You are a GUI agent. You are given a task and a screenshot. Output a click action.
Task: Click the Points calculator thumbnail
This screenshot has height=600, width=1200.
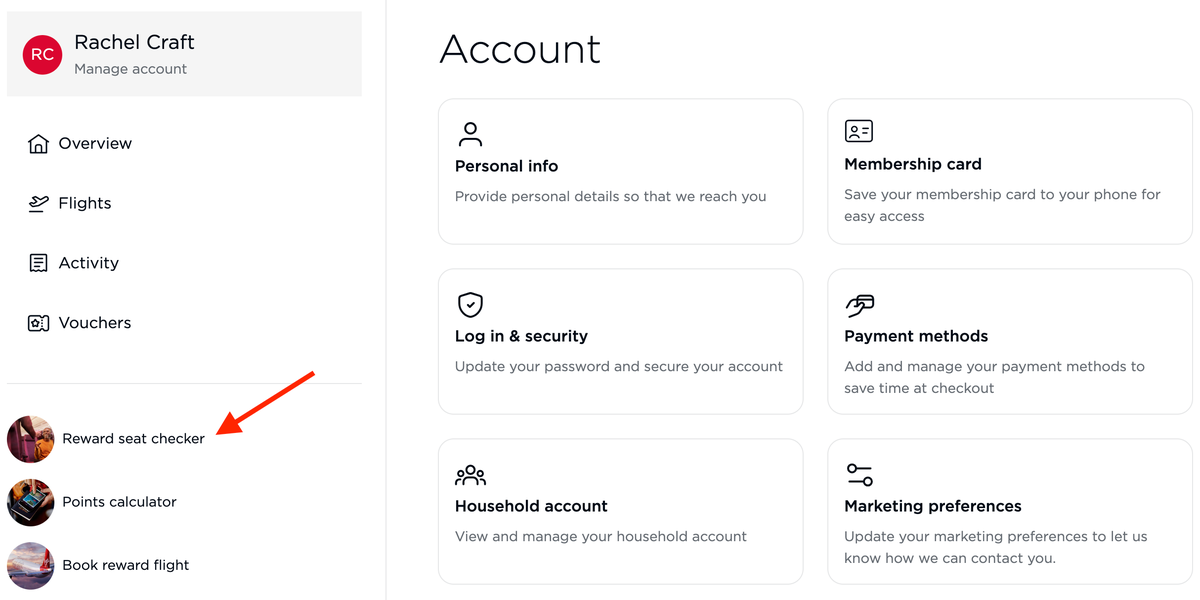(30, 501)
